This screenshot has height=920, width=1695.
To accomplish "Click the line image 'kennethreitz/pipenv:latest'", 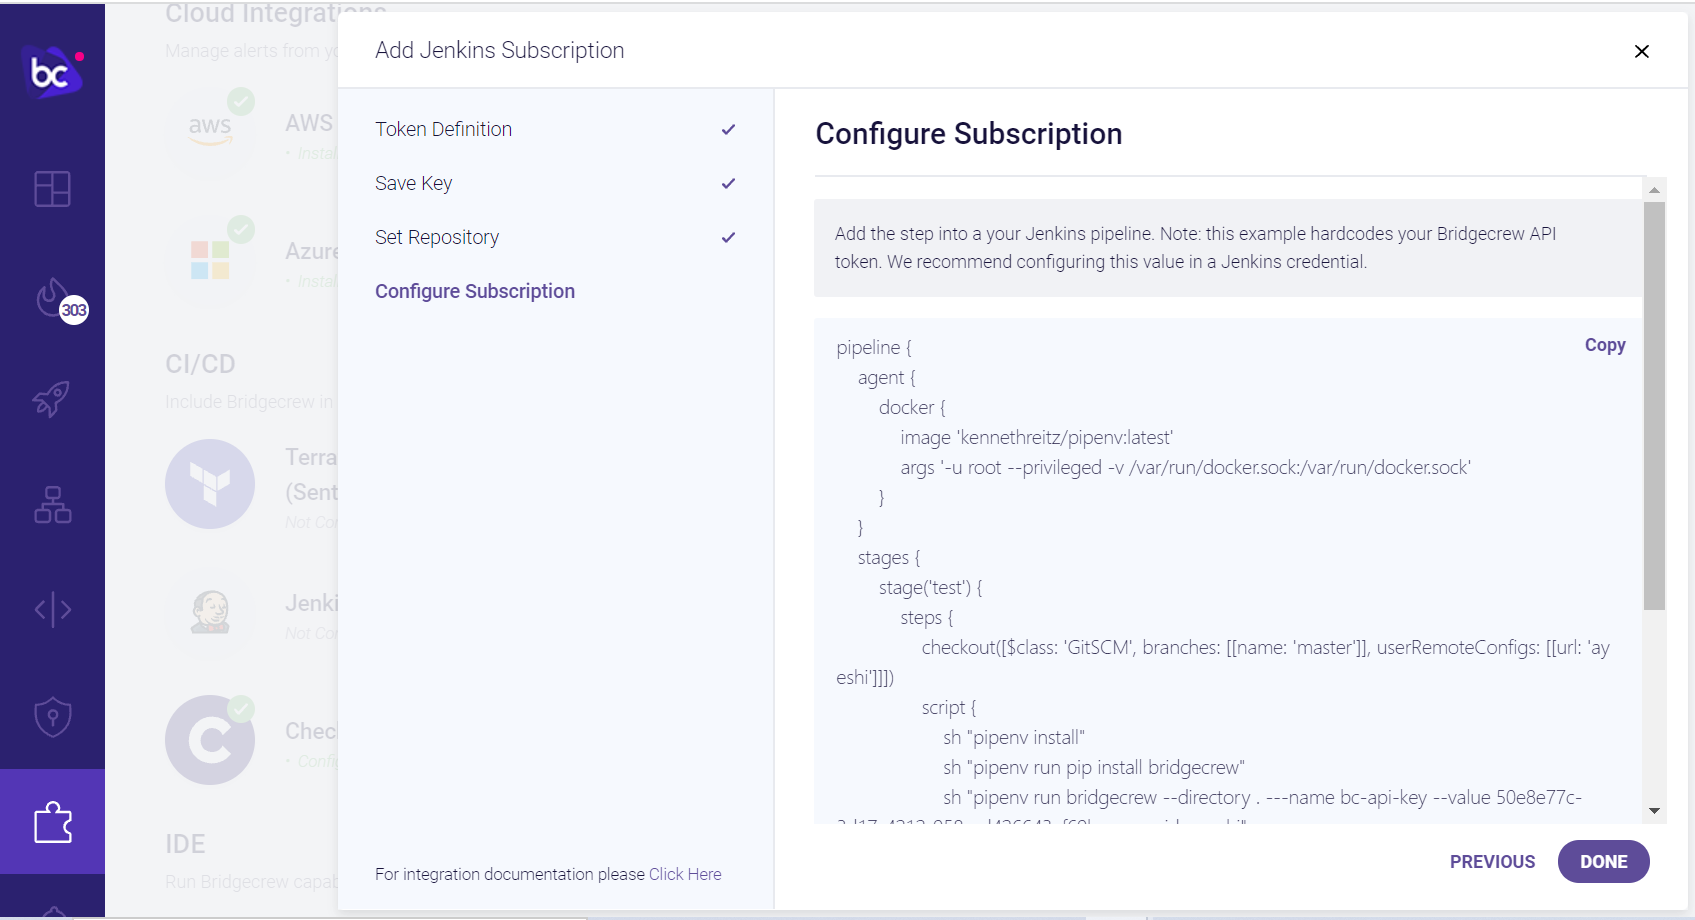I will pos(1036,438).
